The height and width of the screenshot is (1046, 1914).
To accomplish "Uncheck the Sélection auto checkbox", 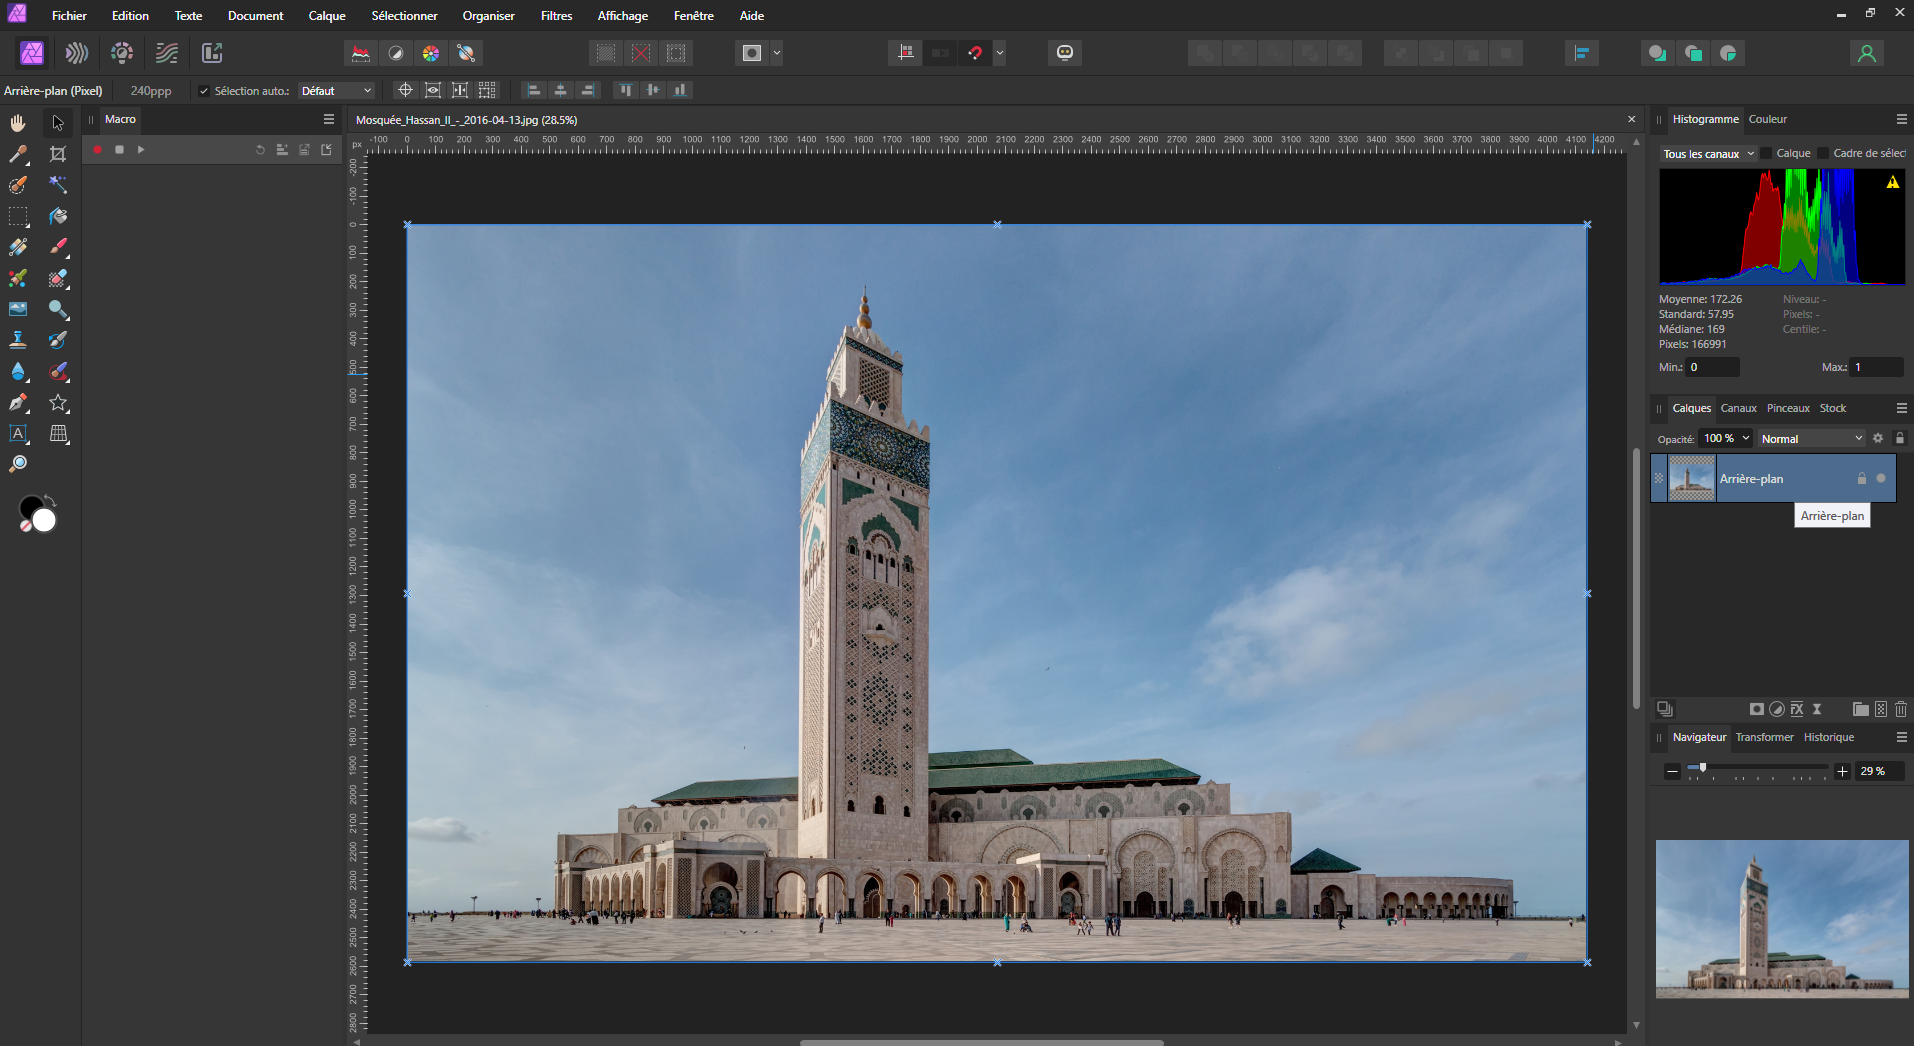I will click(204, 91).
